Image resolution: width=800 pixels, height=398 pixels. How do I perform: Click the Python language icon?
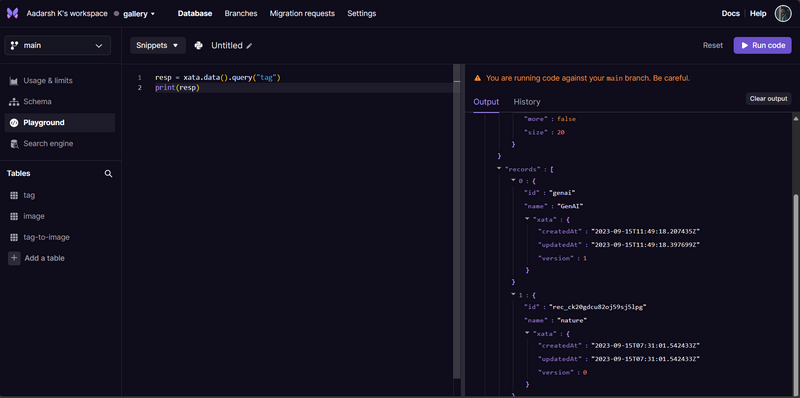[198, 45]
